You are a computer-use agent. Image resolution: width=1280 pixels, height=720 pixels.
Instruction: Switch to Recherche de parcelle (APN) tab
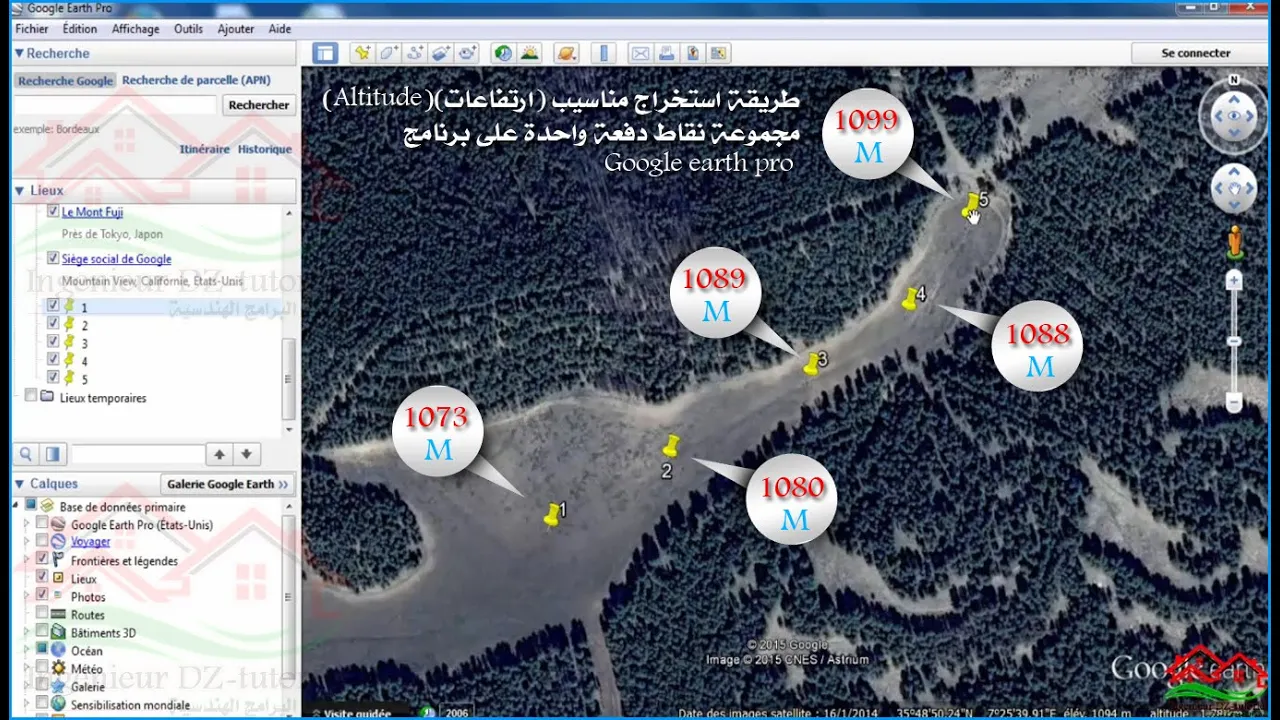[x=196, y=80]
